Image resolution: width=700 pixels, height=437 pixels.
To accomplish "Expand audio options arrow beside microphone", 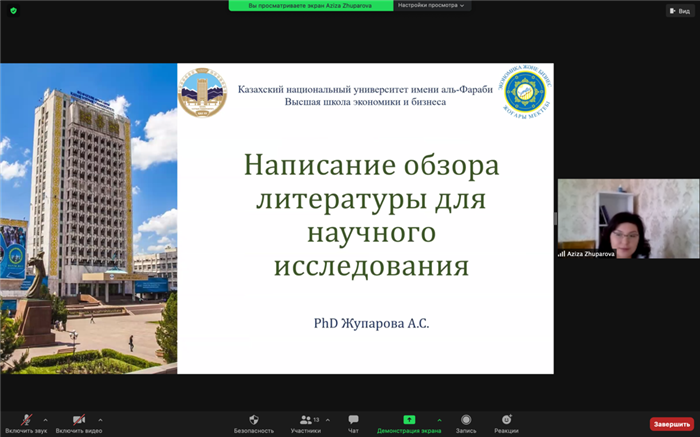I will point(45,420).
